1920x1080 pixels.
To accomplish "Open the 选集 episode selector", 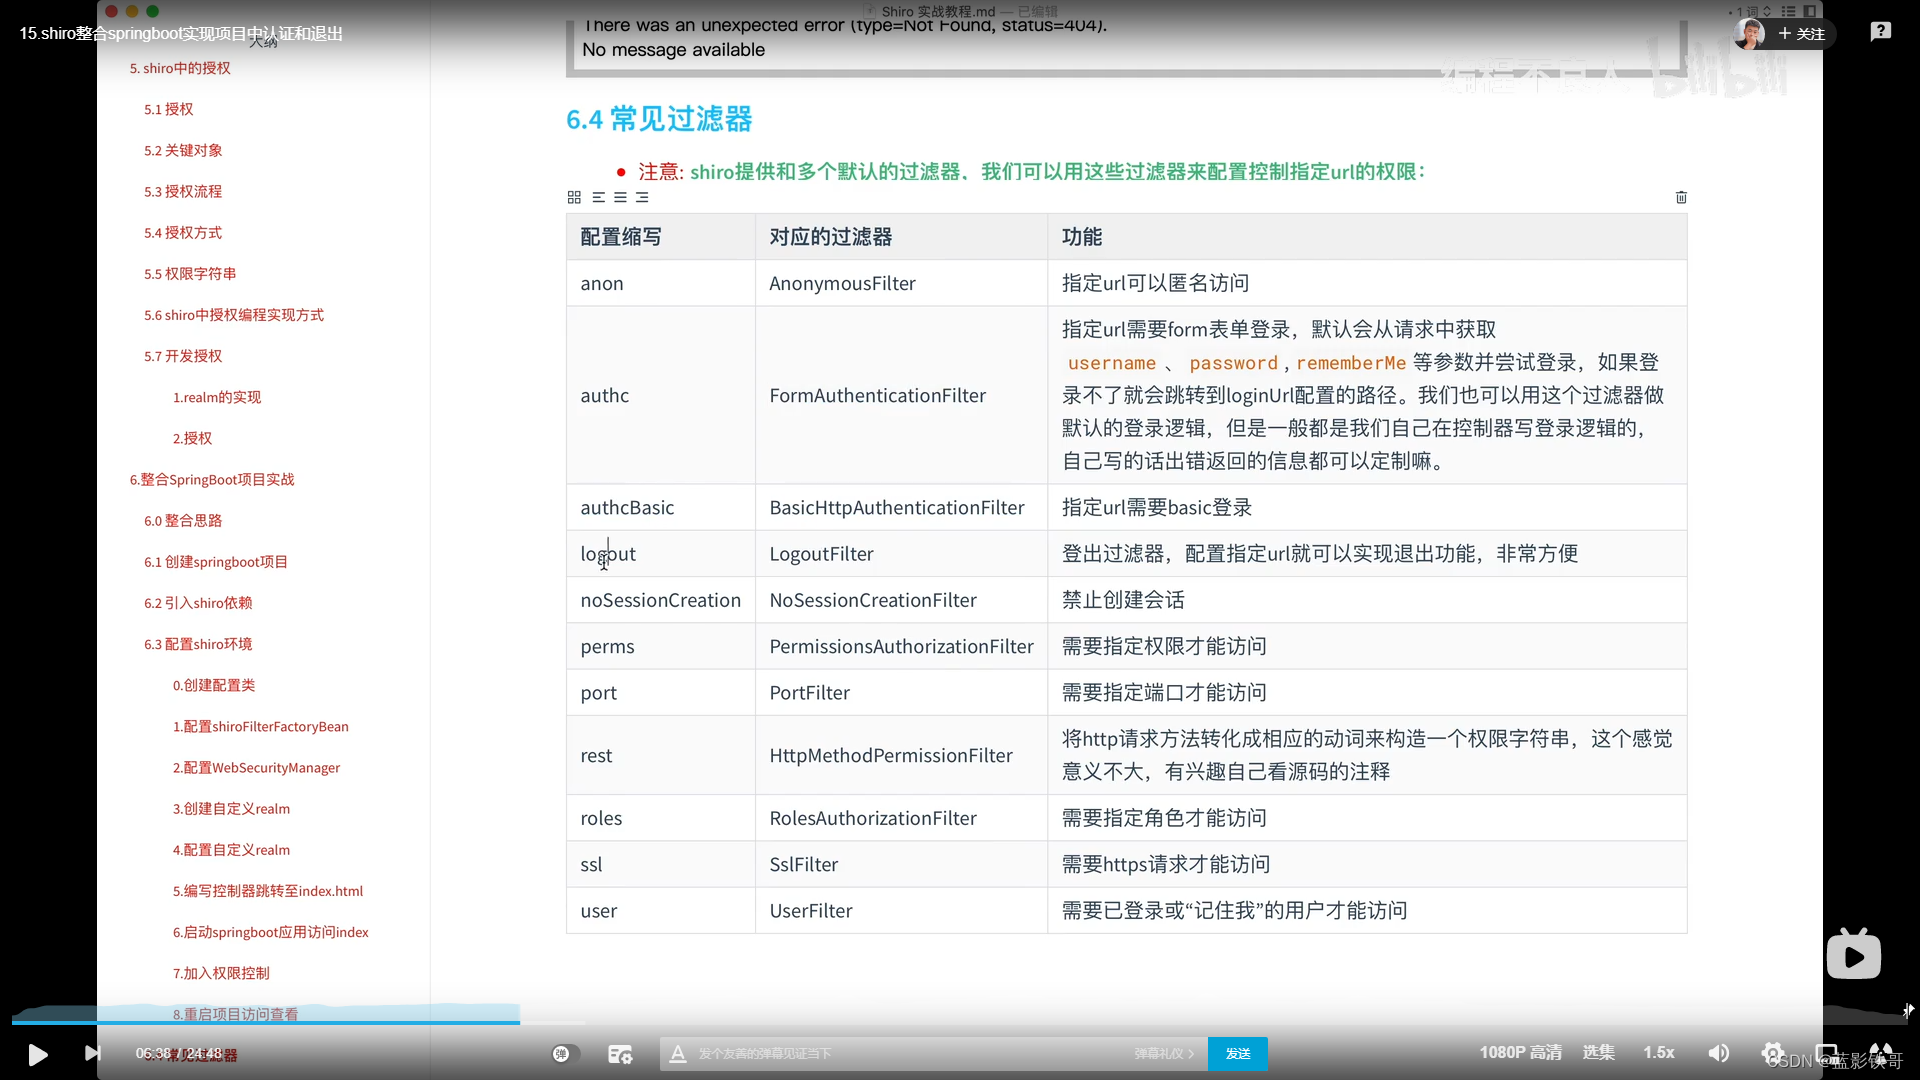I will pos(1598,1052).
